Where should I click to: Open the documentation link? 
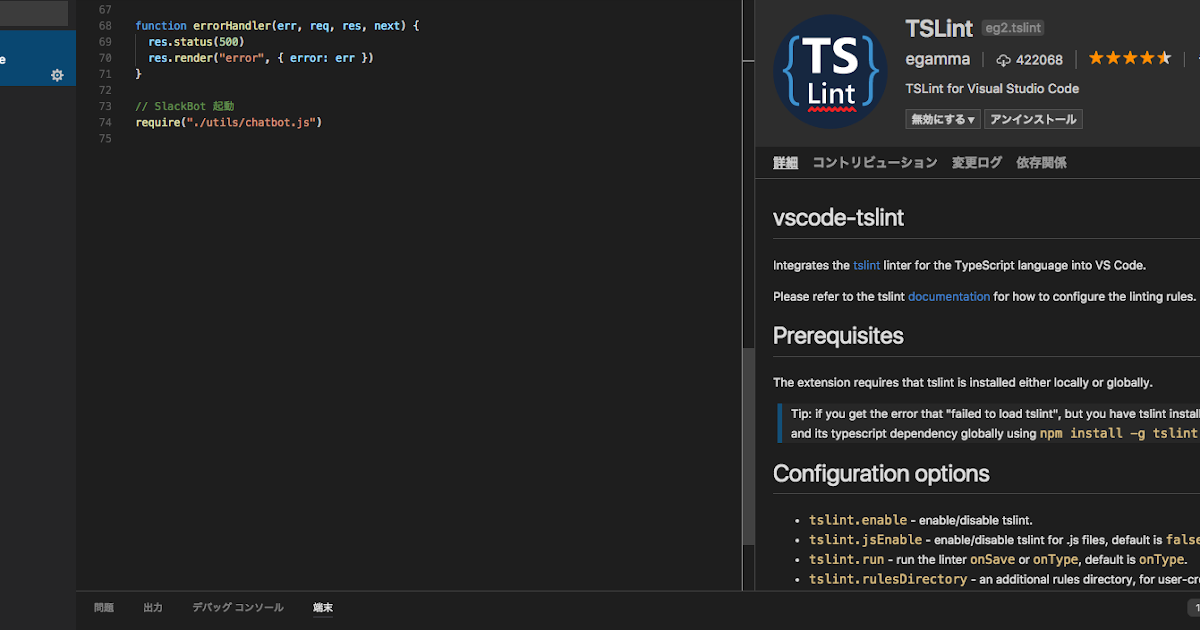pyautogui.click(x=948, y=296)
